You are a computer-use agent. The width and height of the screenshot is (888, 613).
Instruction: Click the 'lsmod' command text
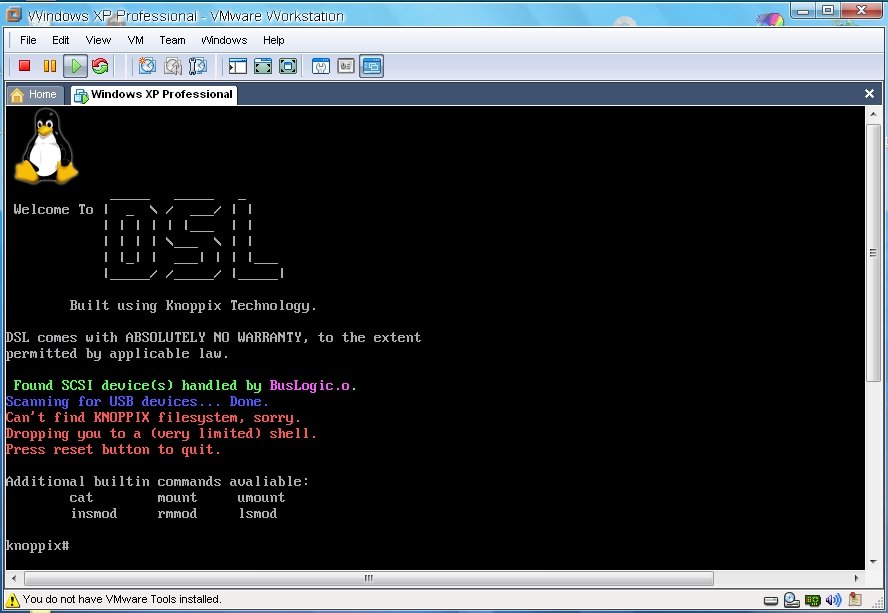click(x=258, y=514)
